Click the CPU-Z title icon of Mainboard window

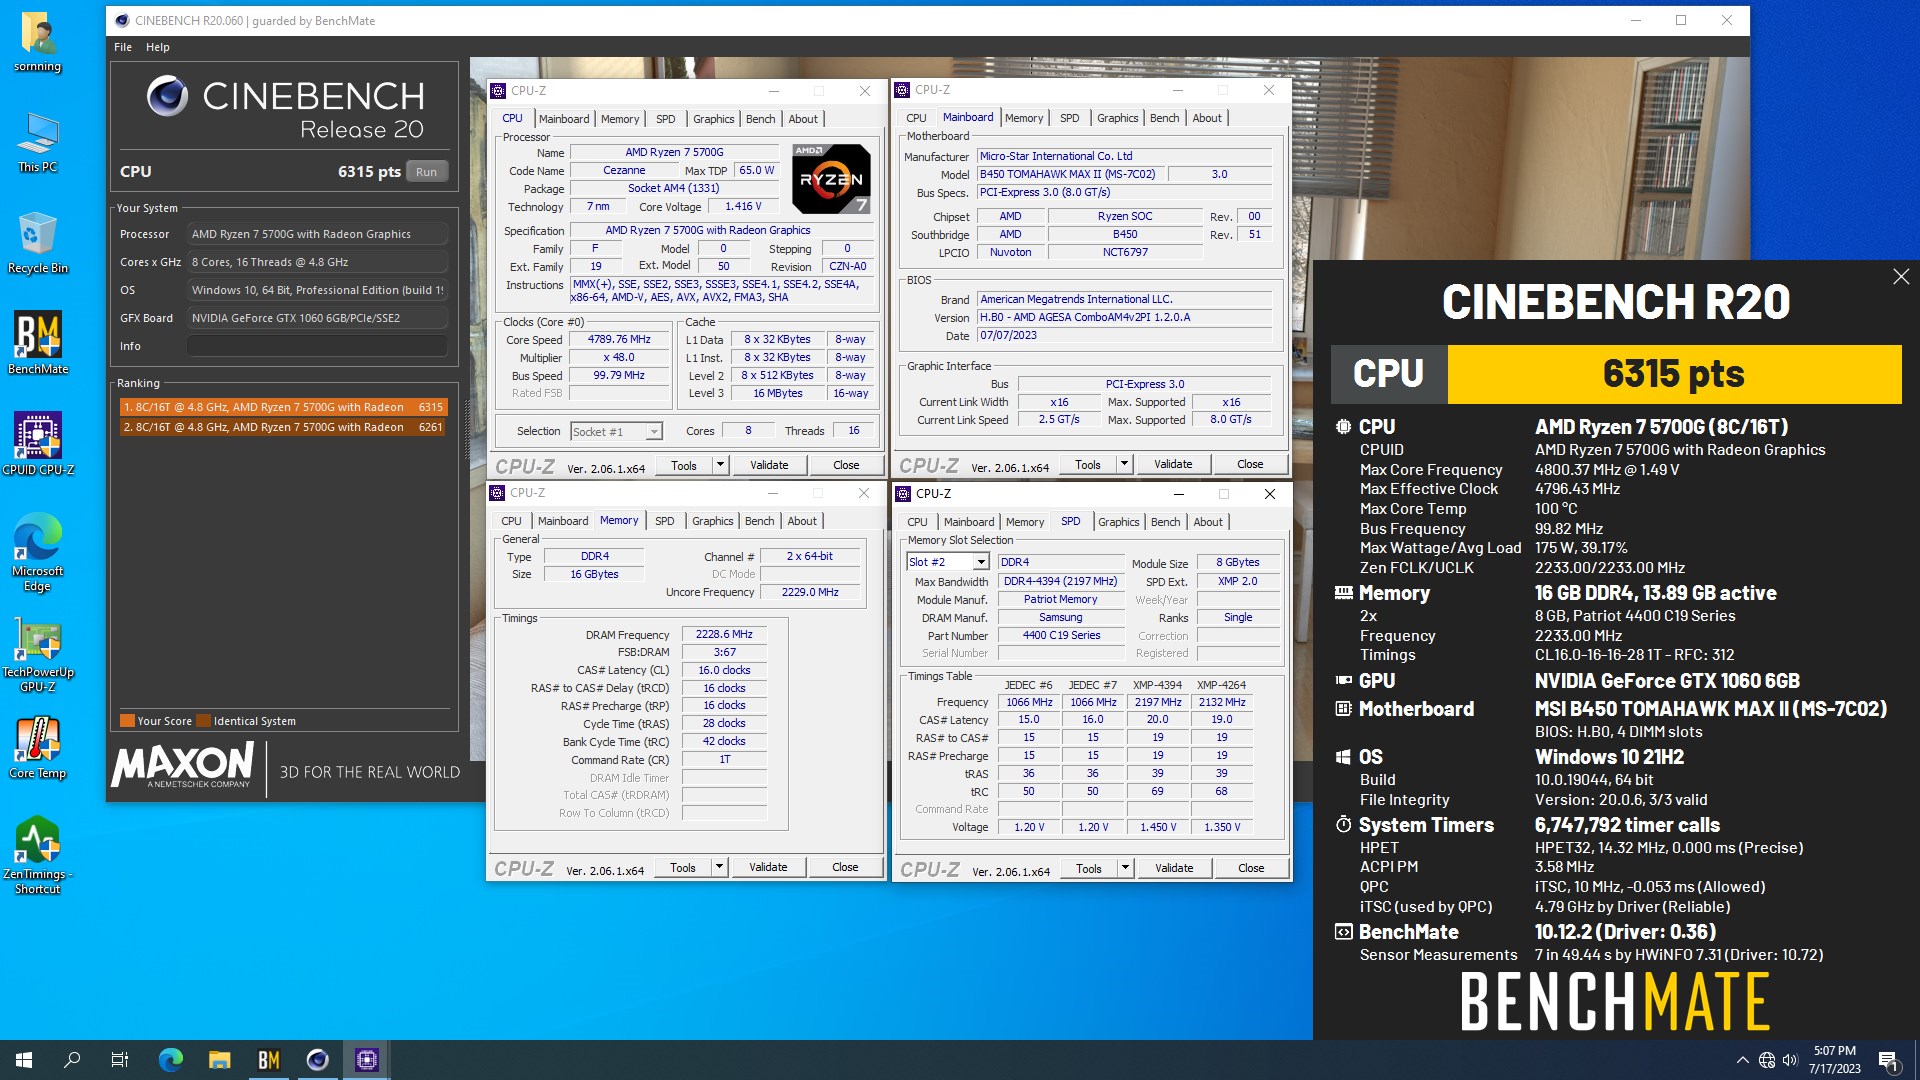tap(902, 90)
